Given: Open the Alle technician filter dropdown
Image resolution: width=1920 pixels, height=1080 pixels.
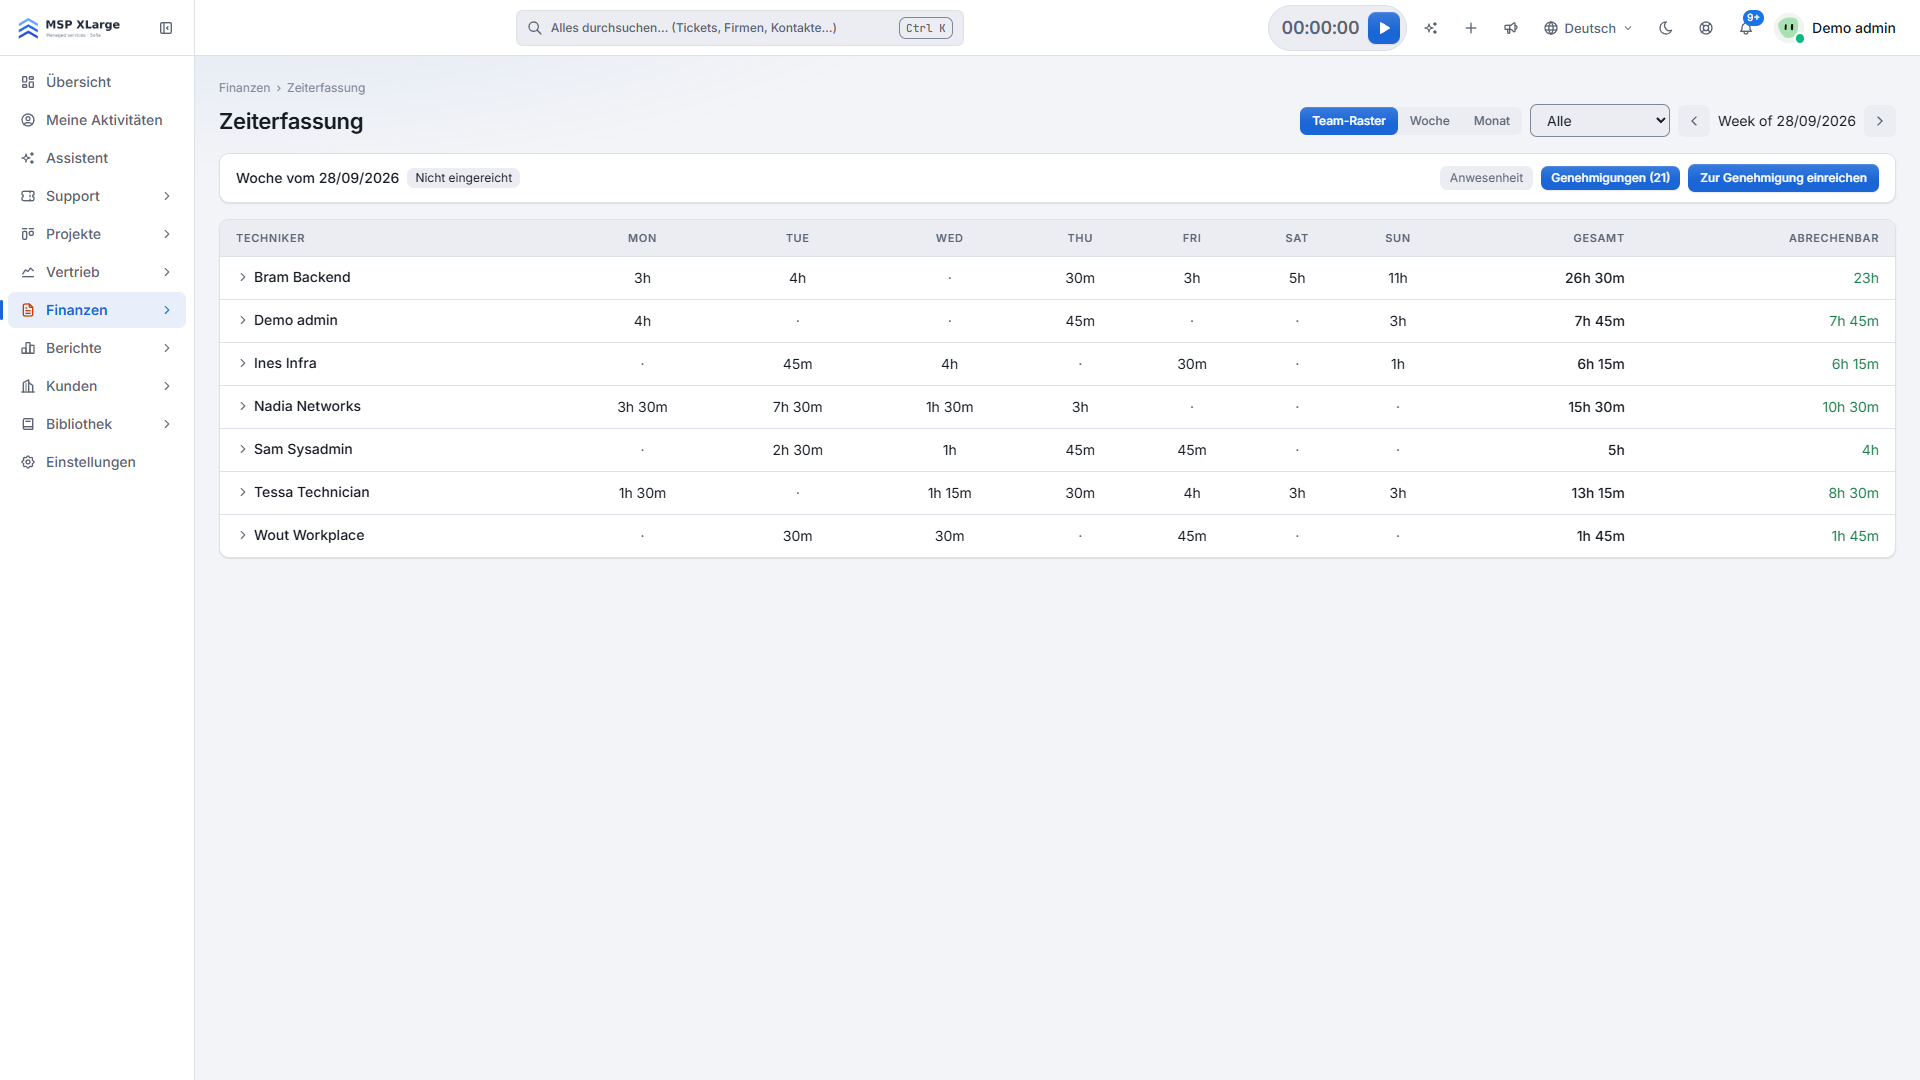Looking at the screenshot, I should click(1600, 121).
